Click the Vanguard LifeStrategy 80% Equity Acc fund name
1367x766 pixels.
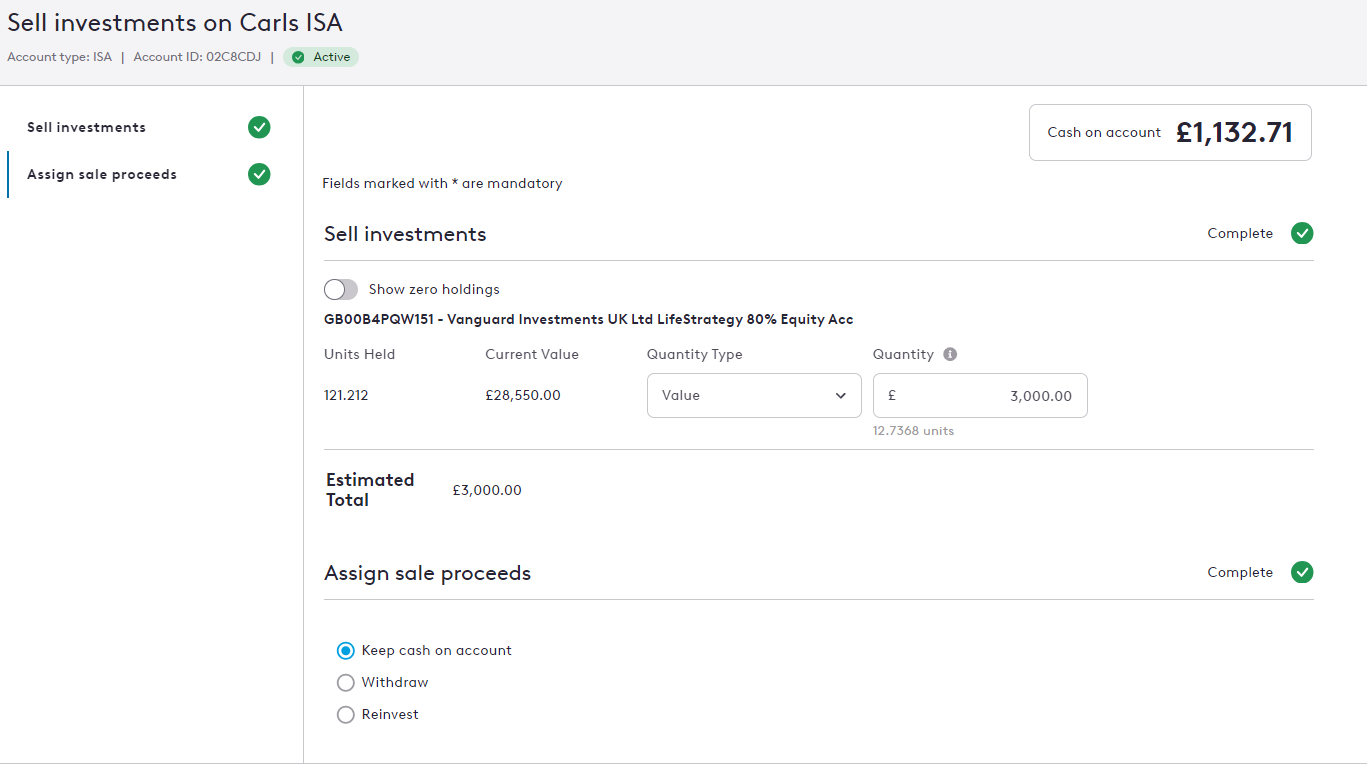pyautogui.click(x=588, y=319)
